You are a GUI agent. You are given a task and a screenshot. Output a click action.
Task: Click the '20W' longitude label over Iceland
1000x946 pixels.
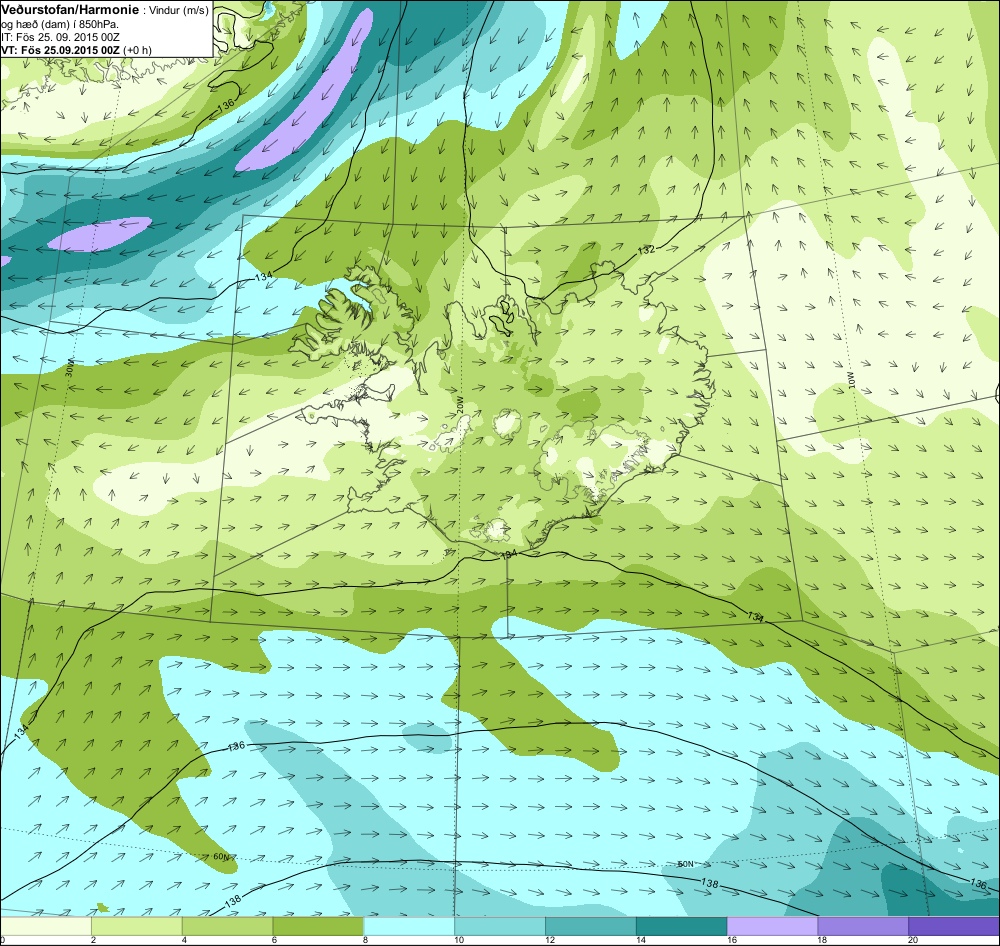(x=459, y=406)
